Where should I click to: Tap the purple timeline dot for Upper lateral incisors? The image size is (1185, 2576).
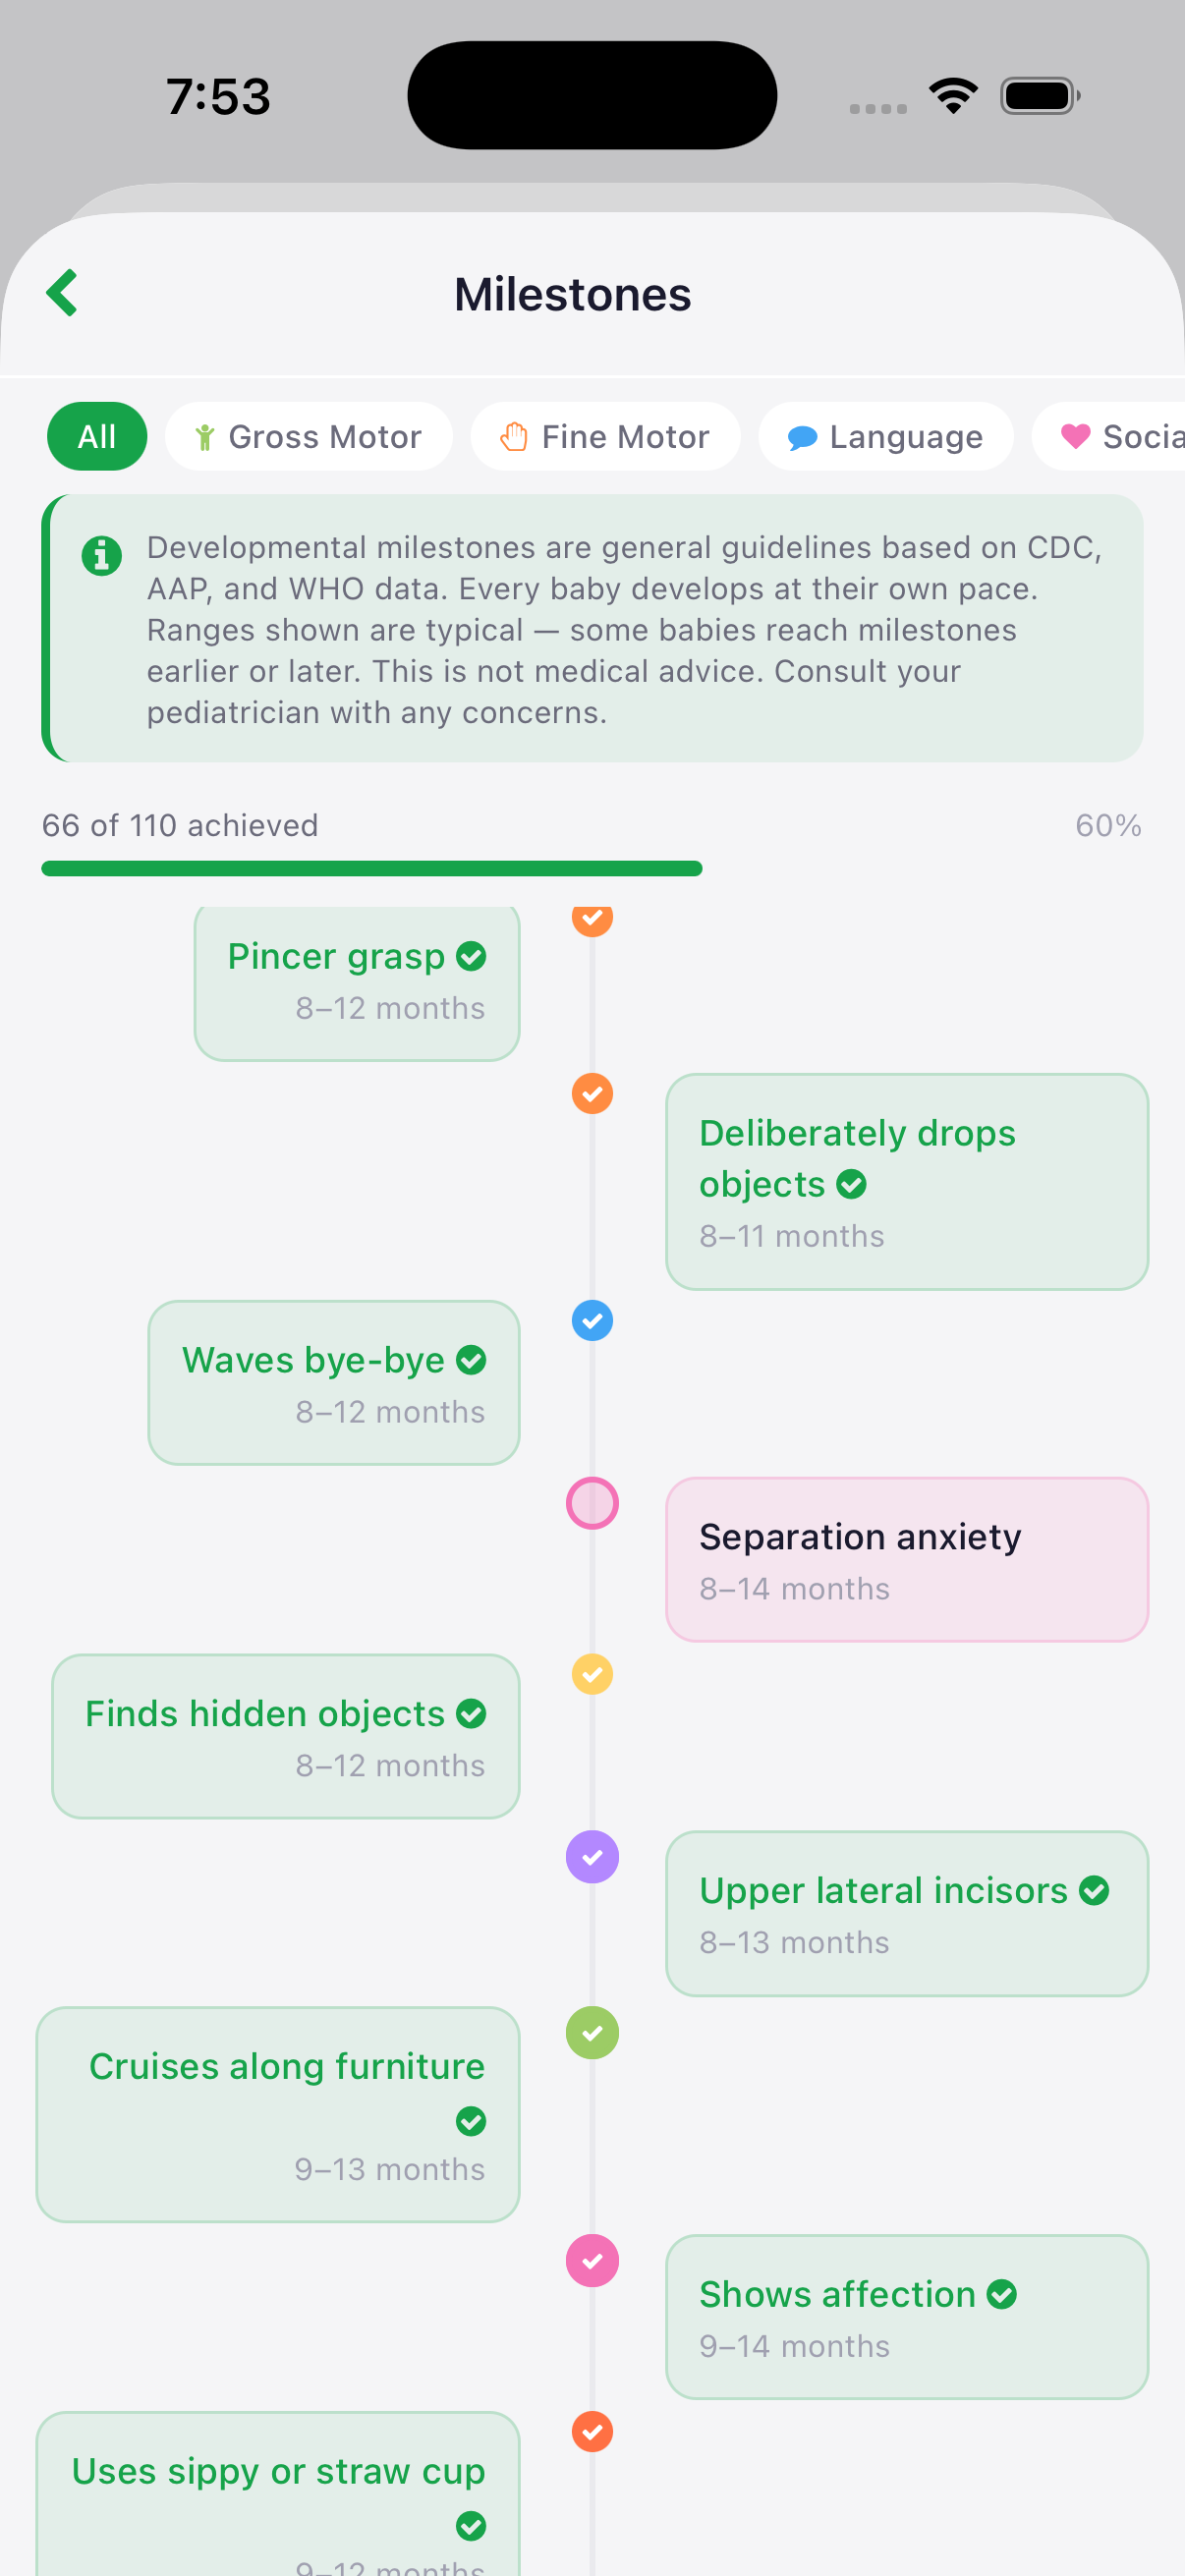(592, 1856)
